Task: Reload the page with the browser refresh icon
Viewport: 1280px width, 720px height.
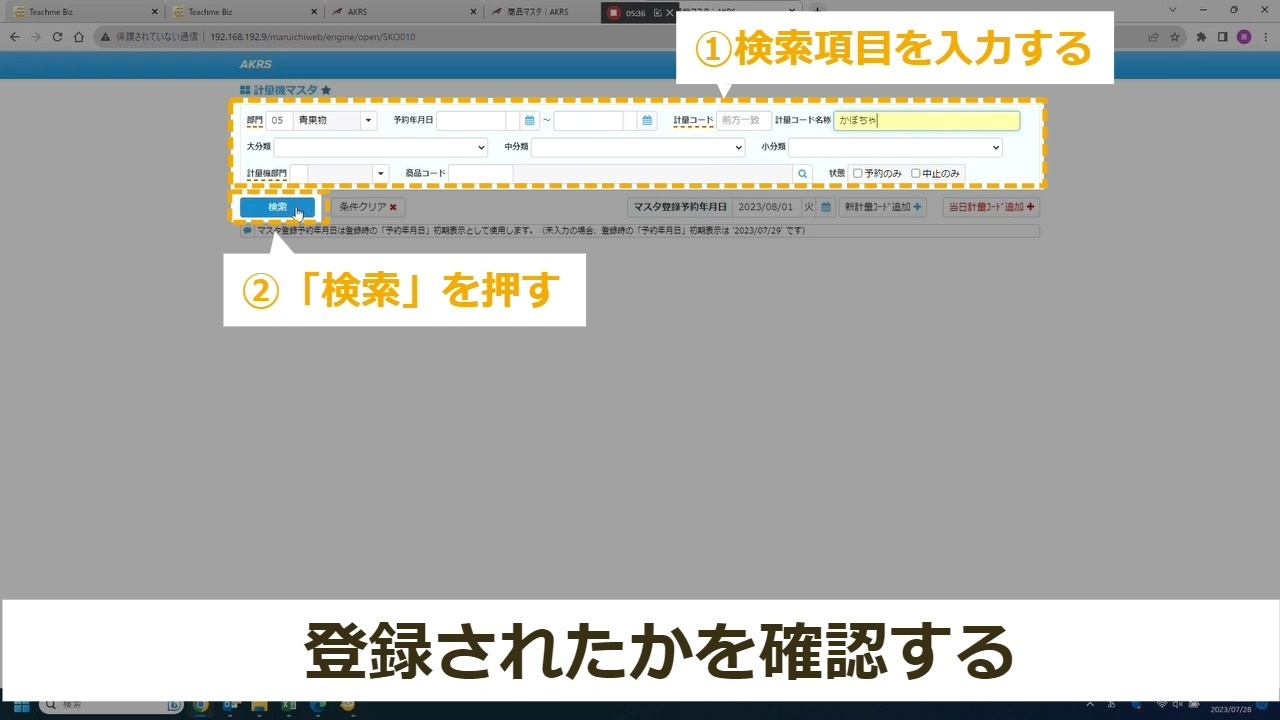Action: pyautogui.click(x=57, y=37)
